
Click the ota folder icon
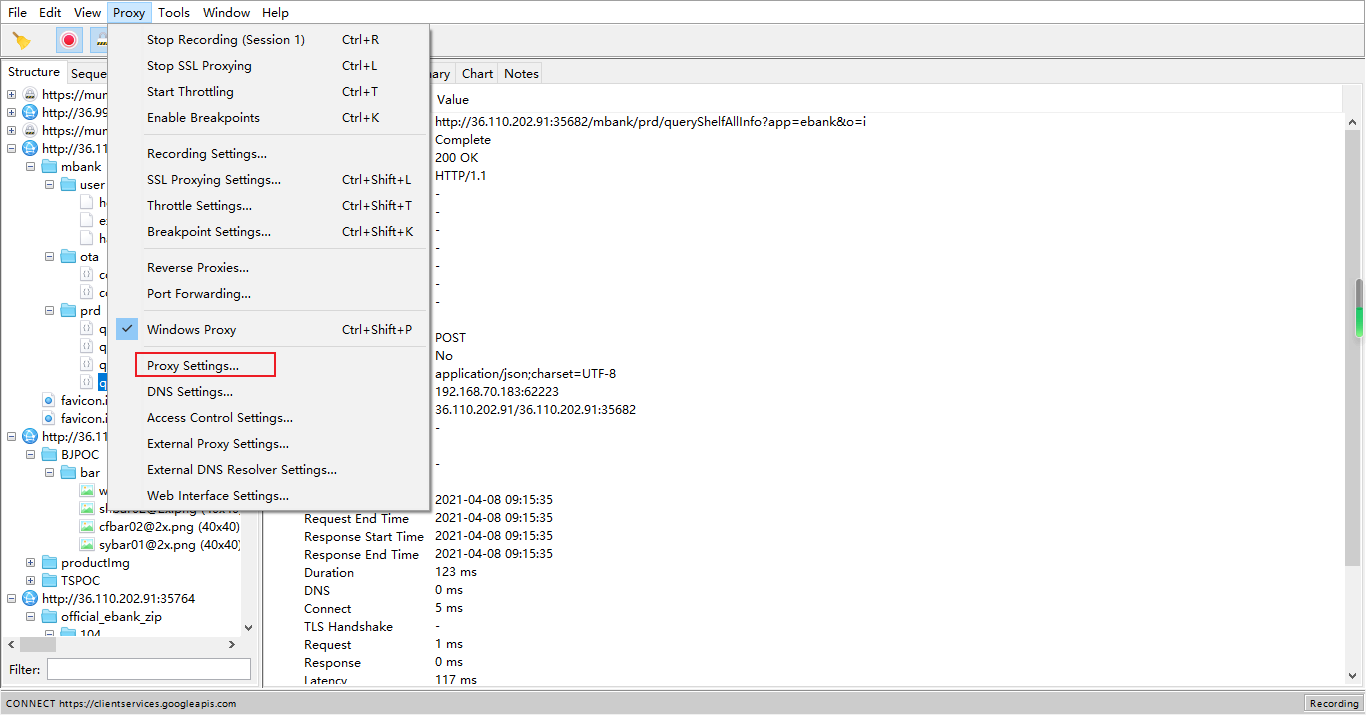pyautogui.click(x=68, y=257)
